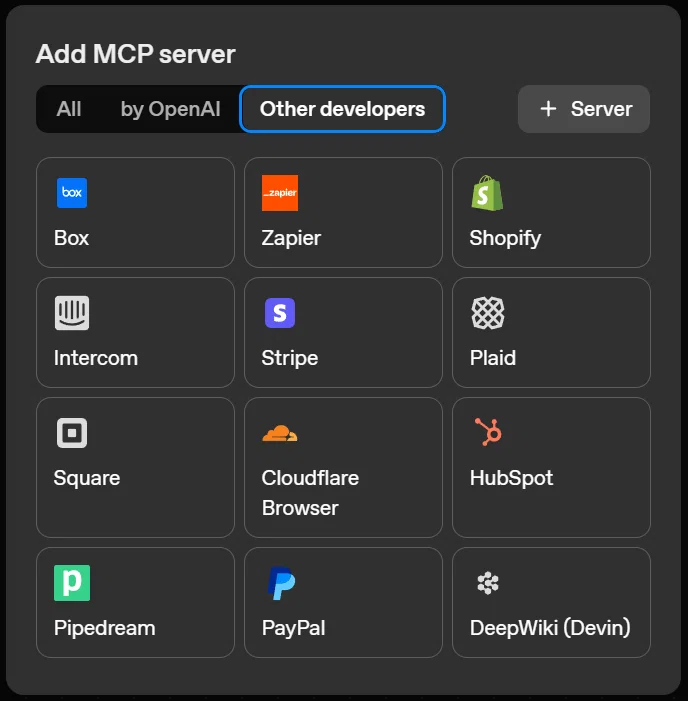Add a custom server with Server button
This screenshot has height=701, width=688.
click(584, 109)
